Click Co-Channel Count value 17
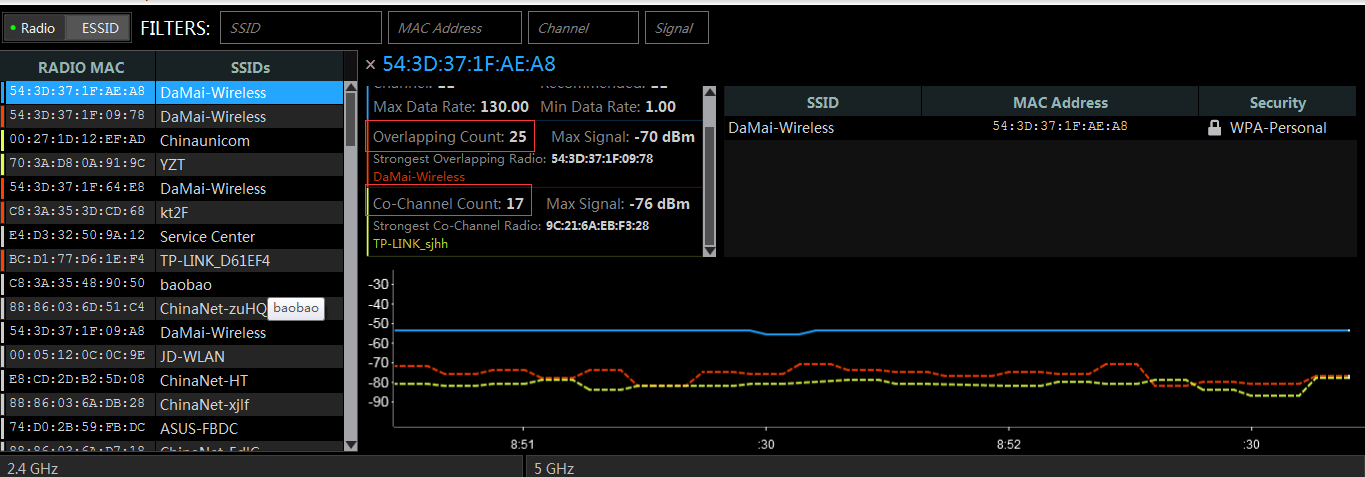Image resolution: width=1365 pixels, height=477 pixels. point(515,203)
